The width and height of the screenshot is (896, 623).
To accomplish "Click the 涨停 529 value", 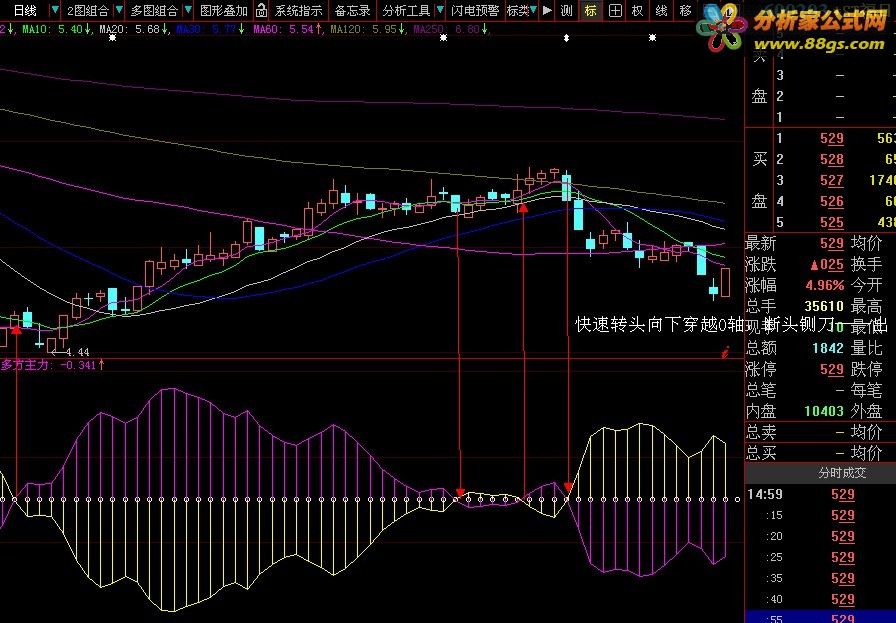I will click(831, 369).
